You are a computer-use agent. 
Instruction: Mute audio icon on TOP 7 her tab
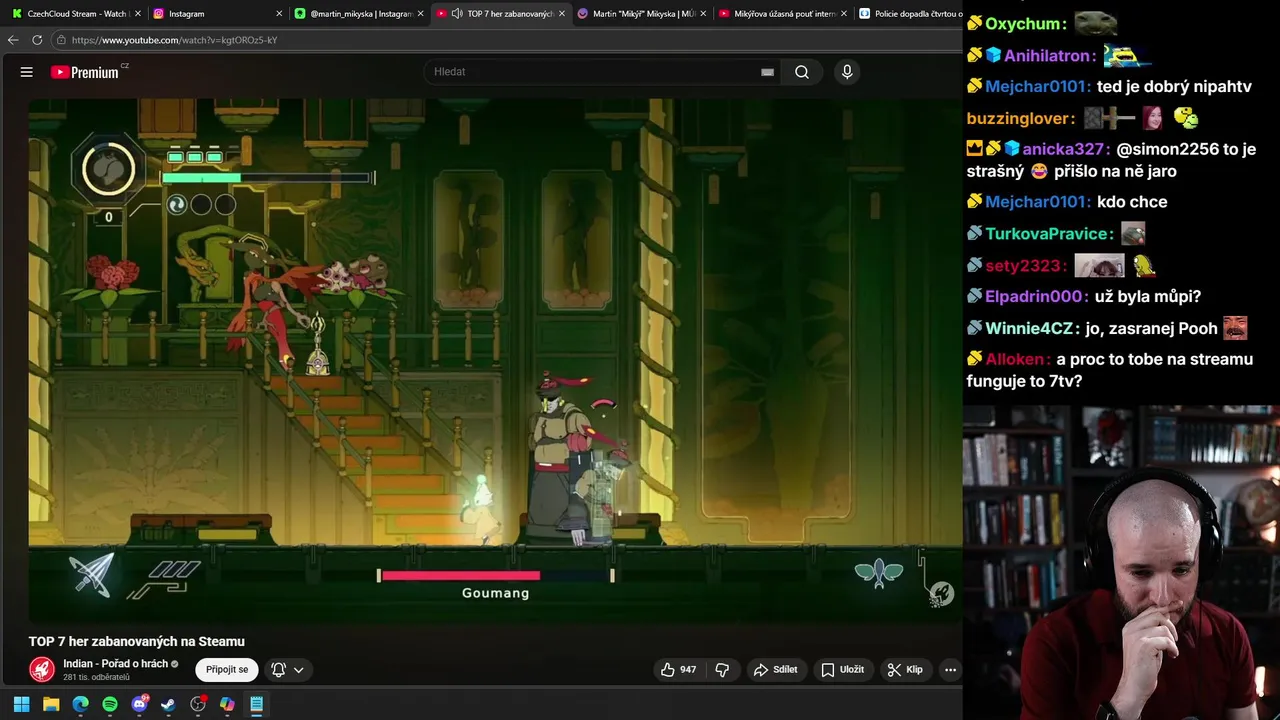pos(457,14)
